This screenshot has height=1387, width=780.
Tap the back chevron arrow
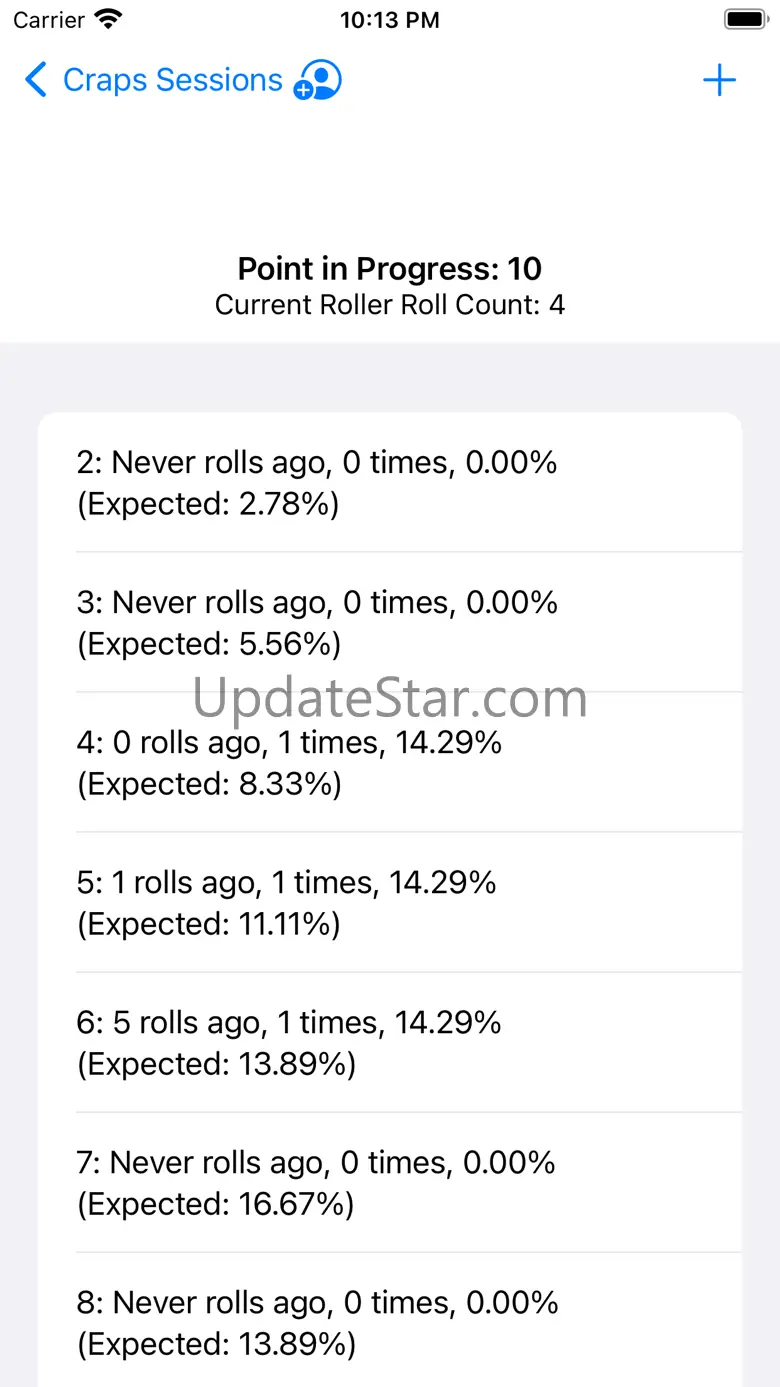tap(36, 80)
